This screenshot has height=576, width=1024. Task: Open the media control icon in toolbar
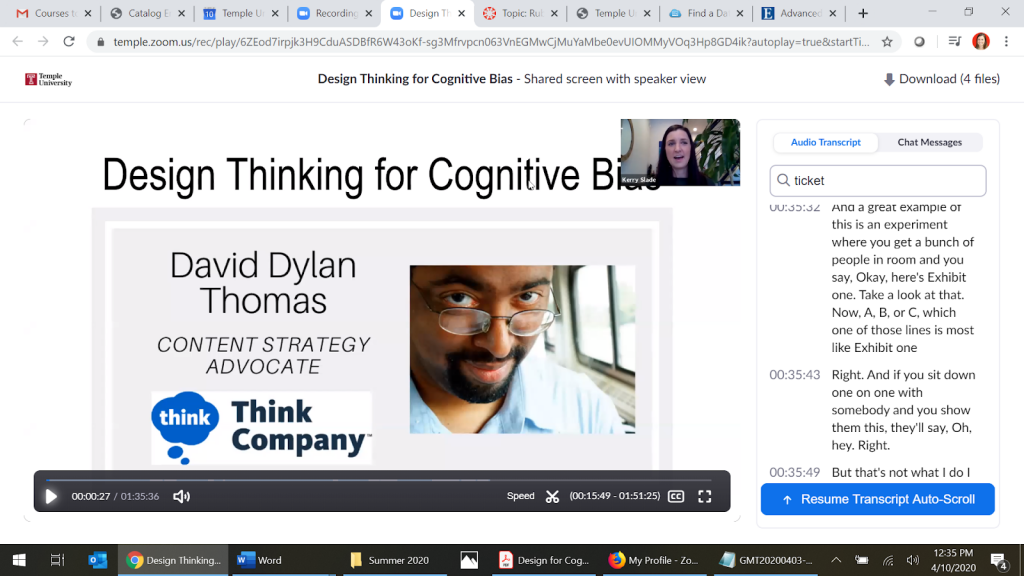954,42
